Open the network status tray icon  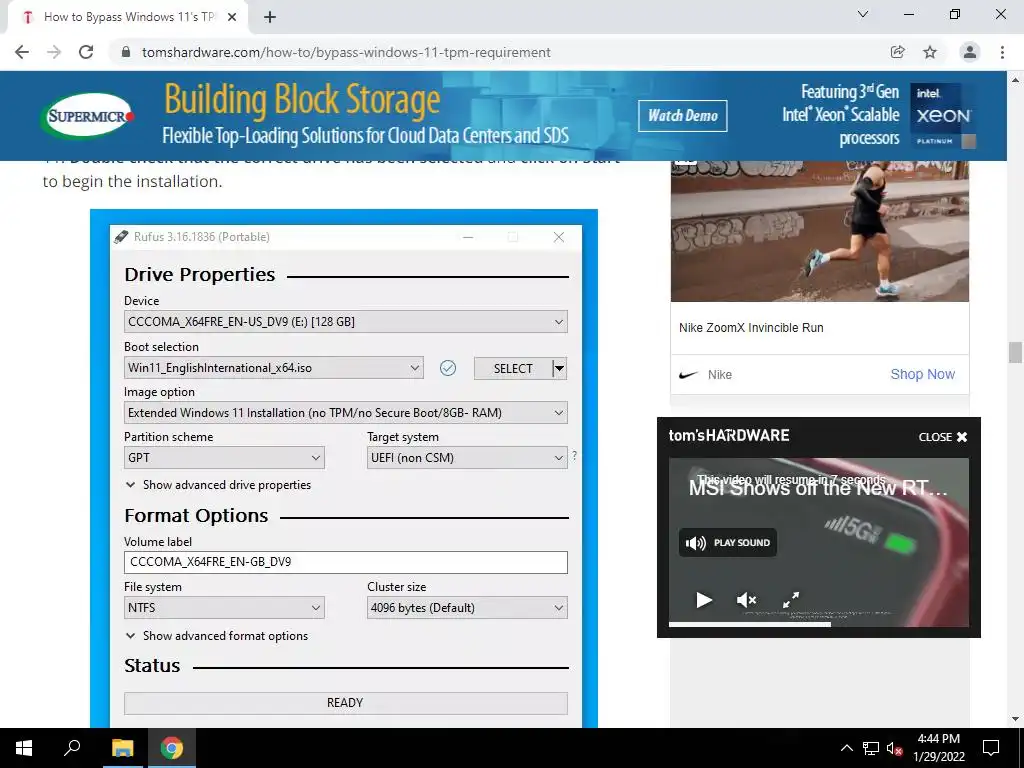click(871, 748)
